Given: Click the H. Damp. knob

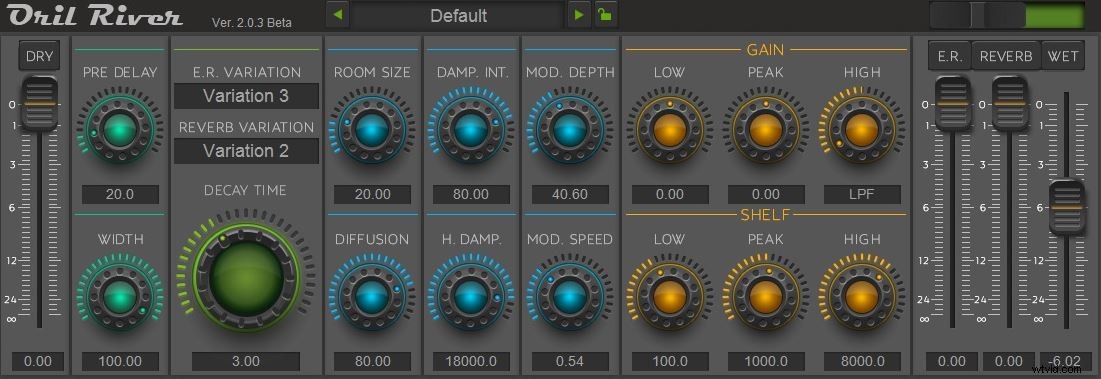Looking at the screenshot, I should point(470,298).
